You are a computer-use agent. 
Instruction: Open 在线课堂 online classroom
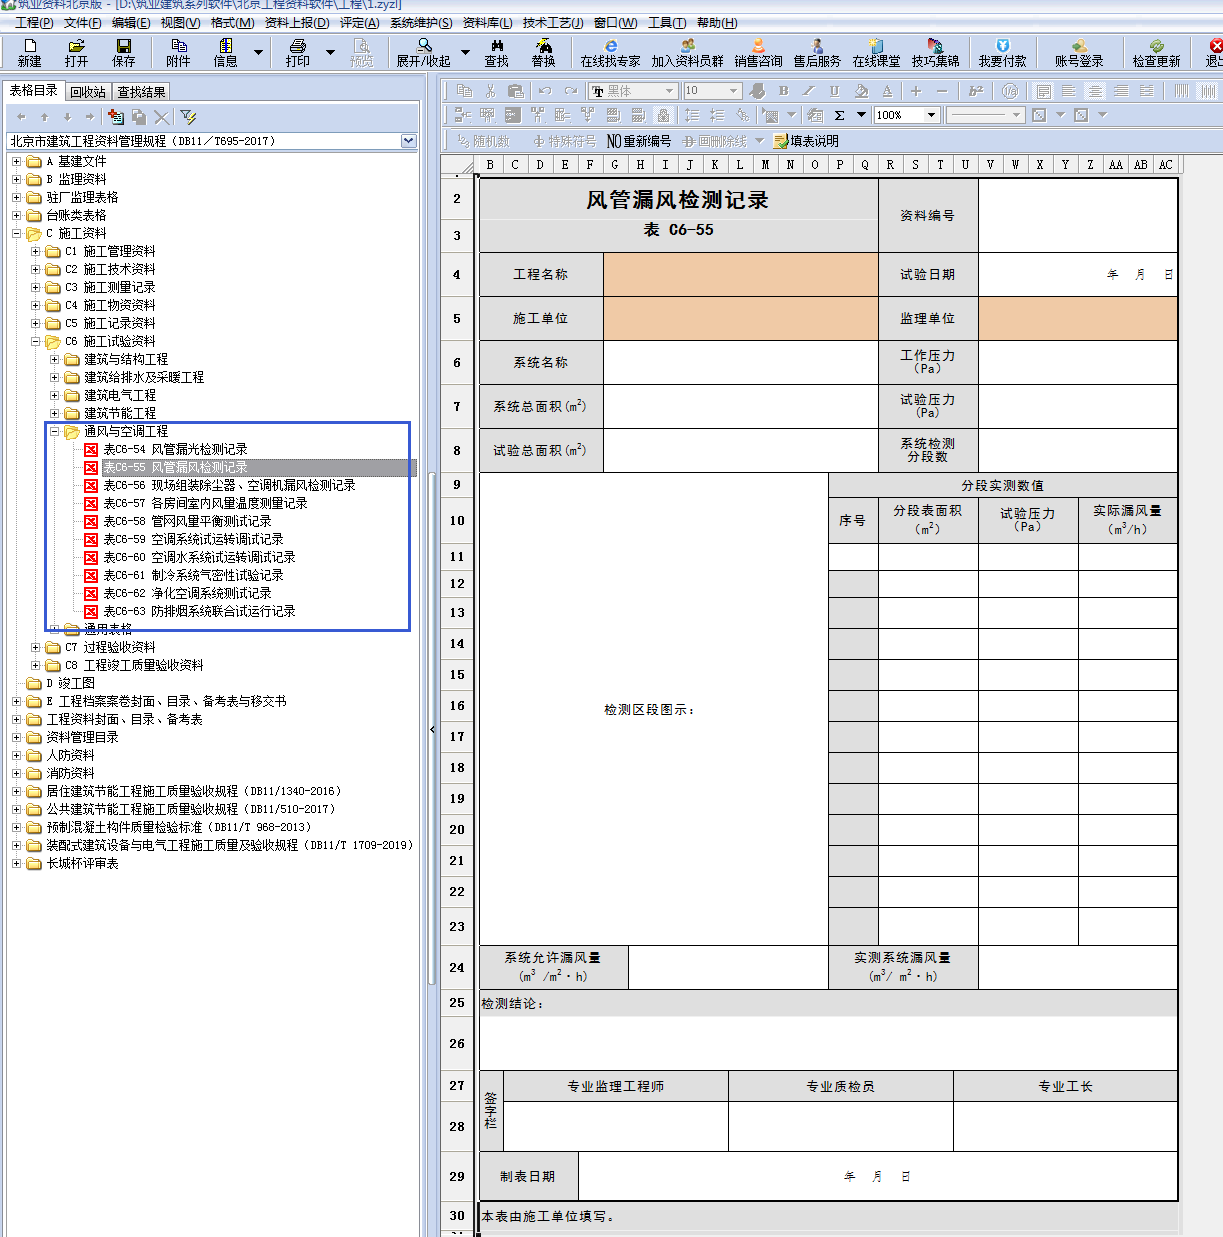click(876, 52)
